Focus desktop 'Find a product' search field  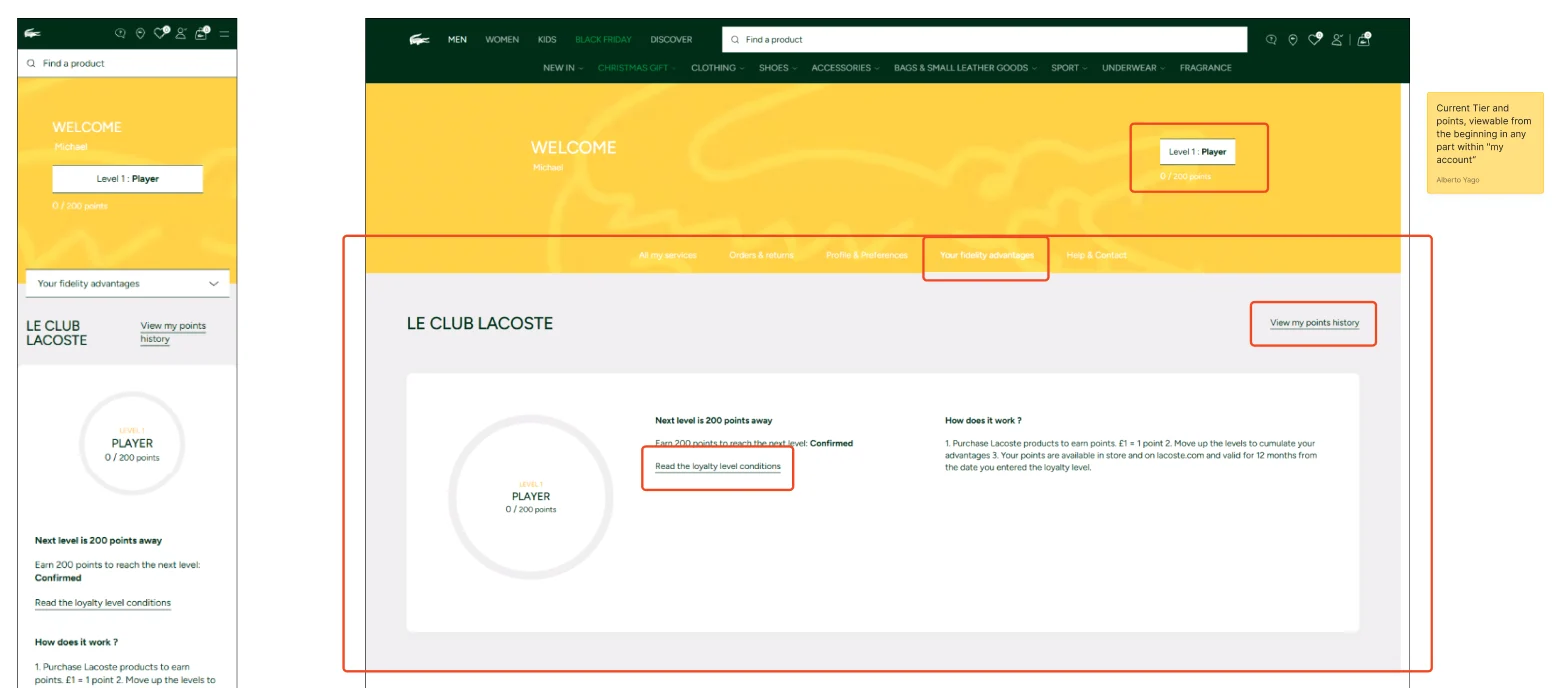pos(985,40)
